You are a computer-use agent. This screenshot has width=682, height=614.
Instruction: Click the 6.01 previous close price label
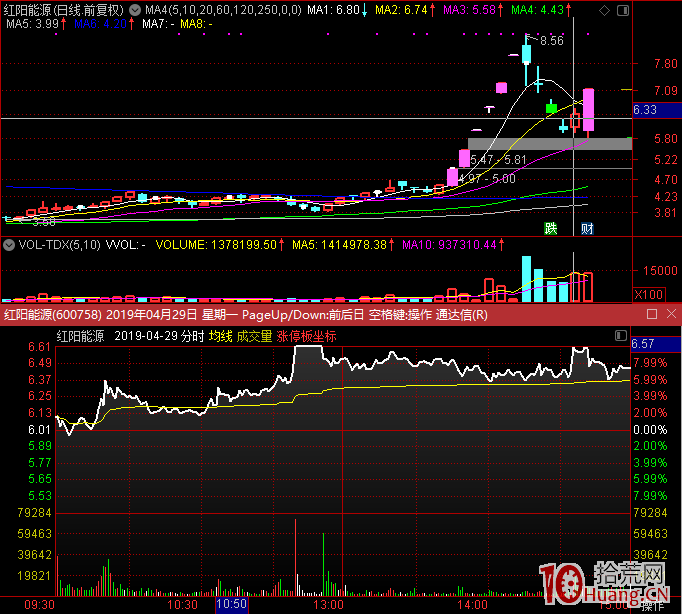pyautogui.click(x=40, y=430)
